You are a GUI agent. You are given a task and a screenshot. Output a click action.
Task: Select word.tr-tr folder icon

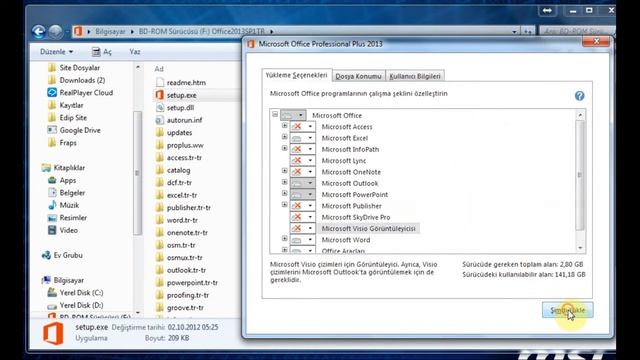click(x=160, y=220)
